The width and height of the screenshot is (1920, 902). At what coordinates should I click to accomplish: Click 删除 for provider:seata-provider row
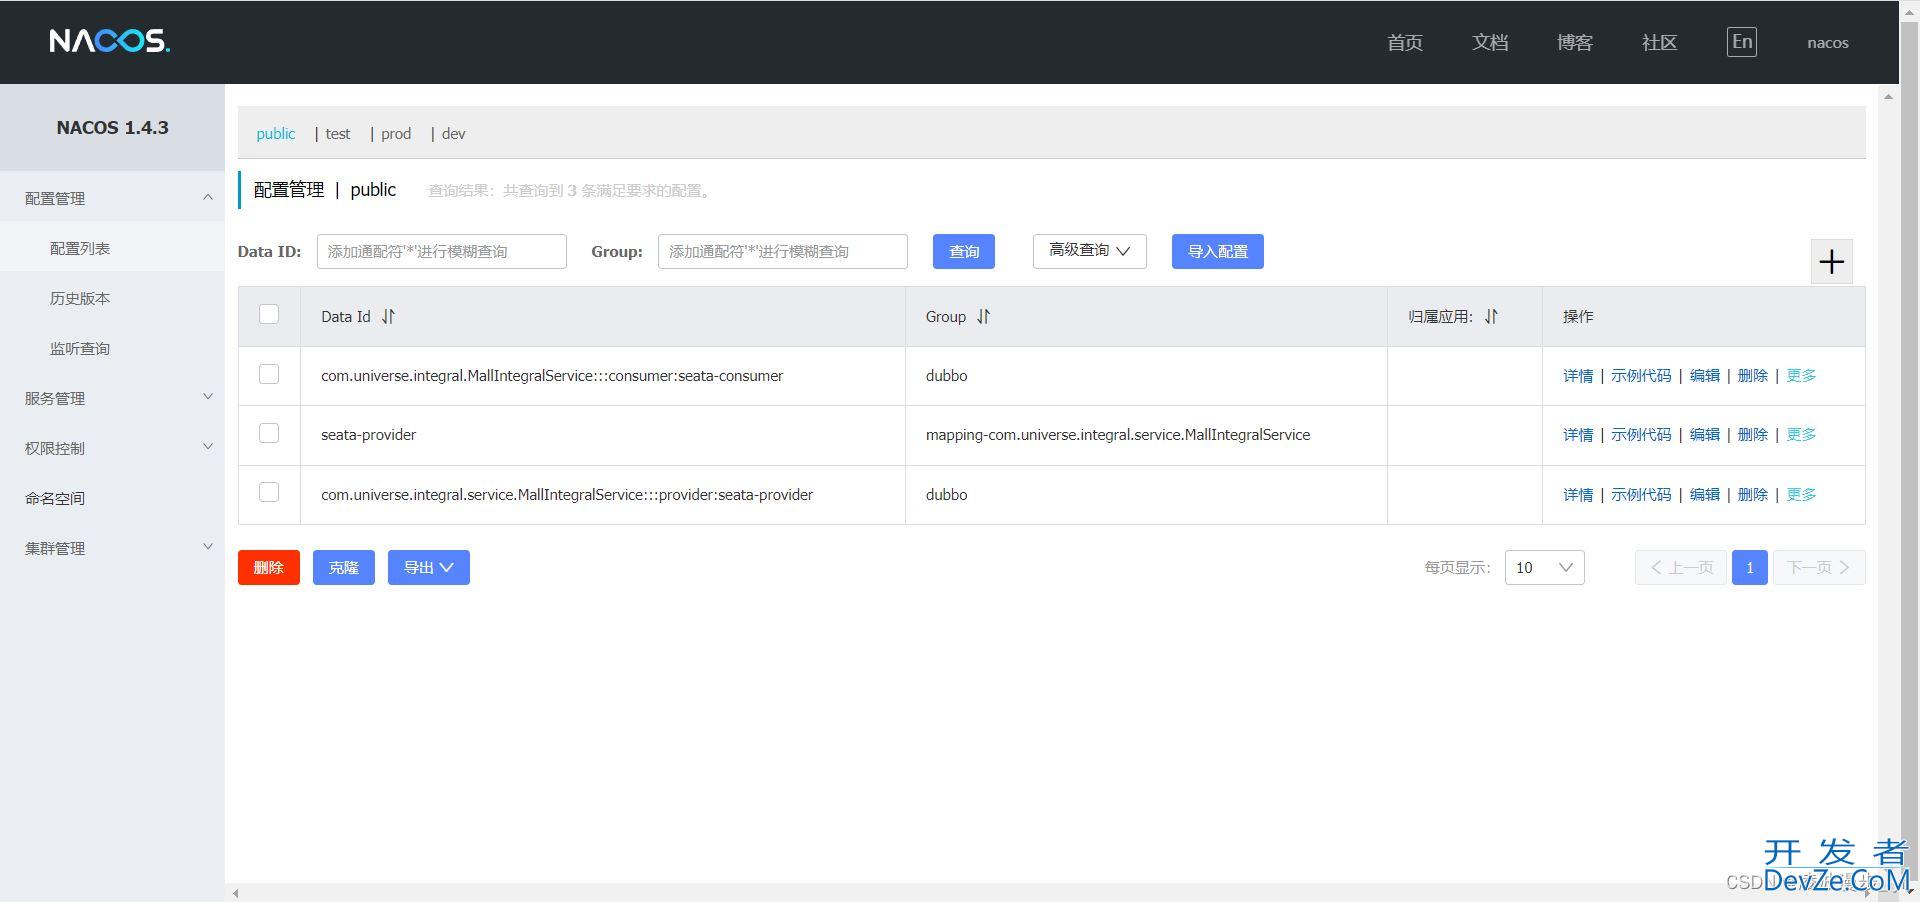pyautogui.click(x=1753, y=495)
